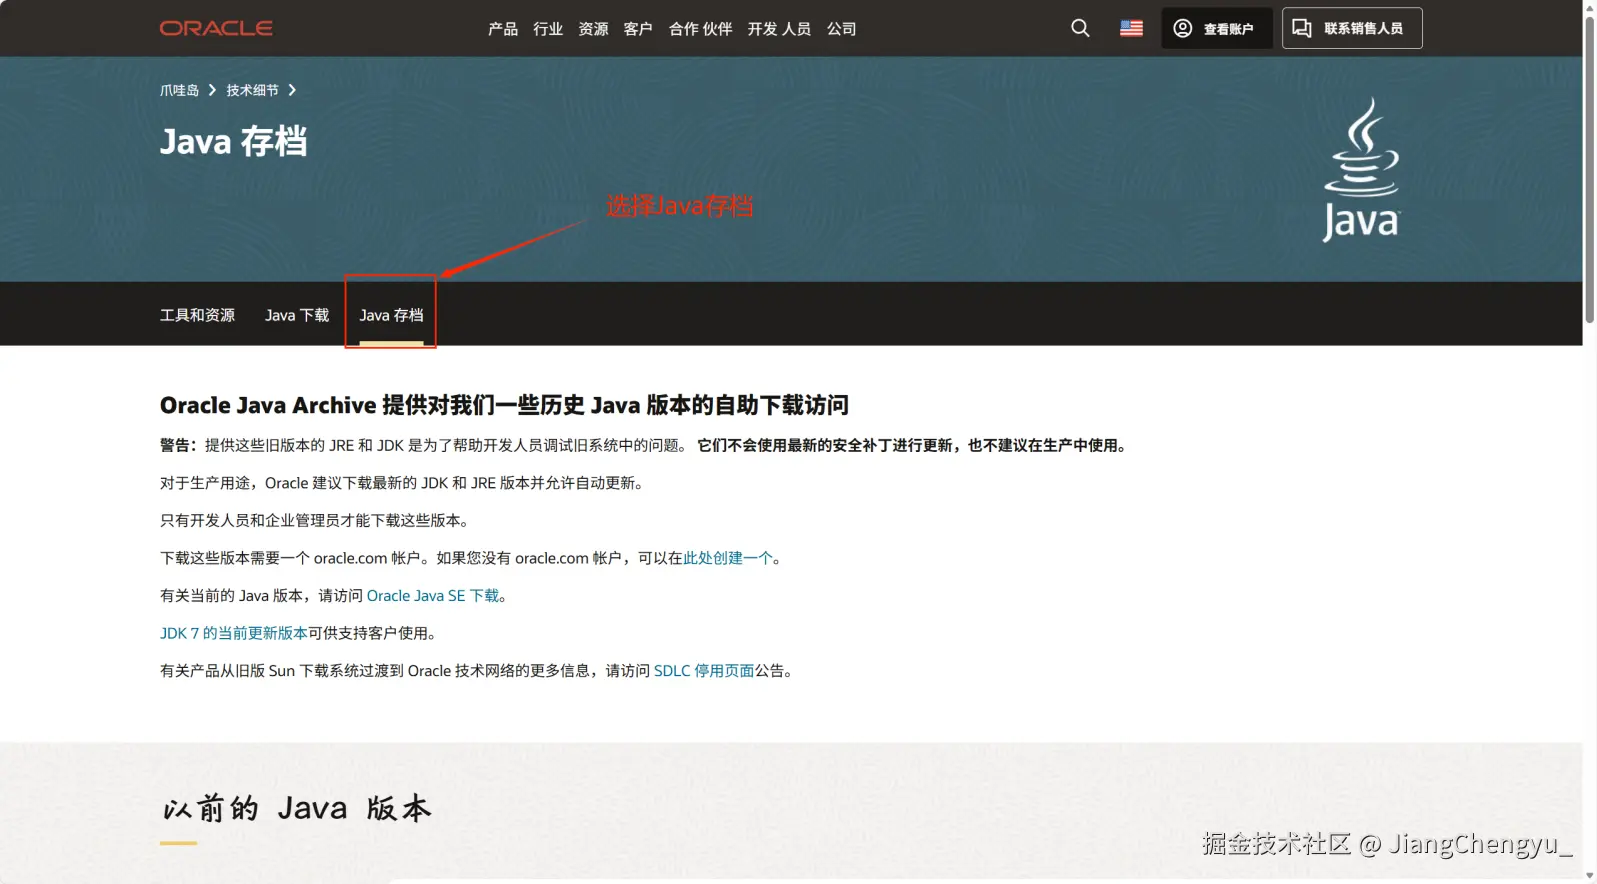Open the 客户 menu

click(x=638, y=29)
